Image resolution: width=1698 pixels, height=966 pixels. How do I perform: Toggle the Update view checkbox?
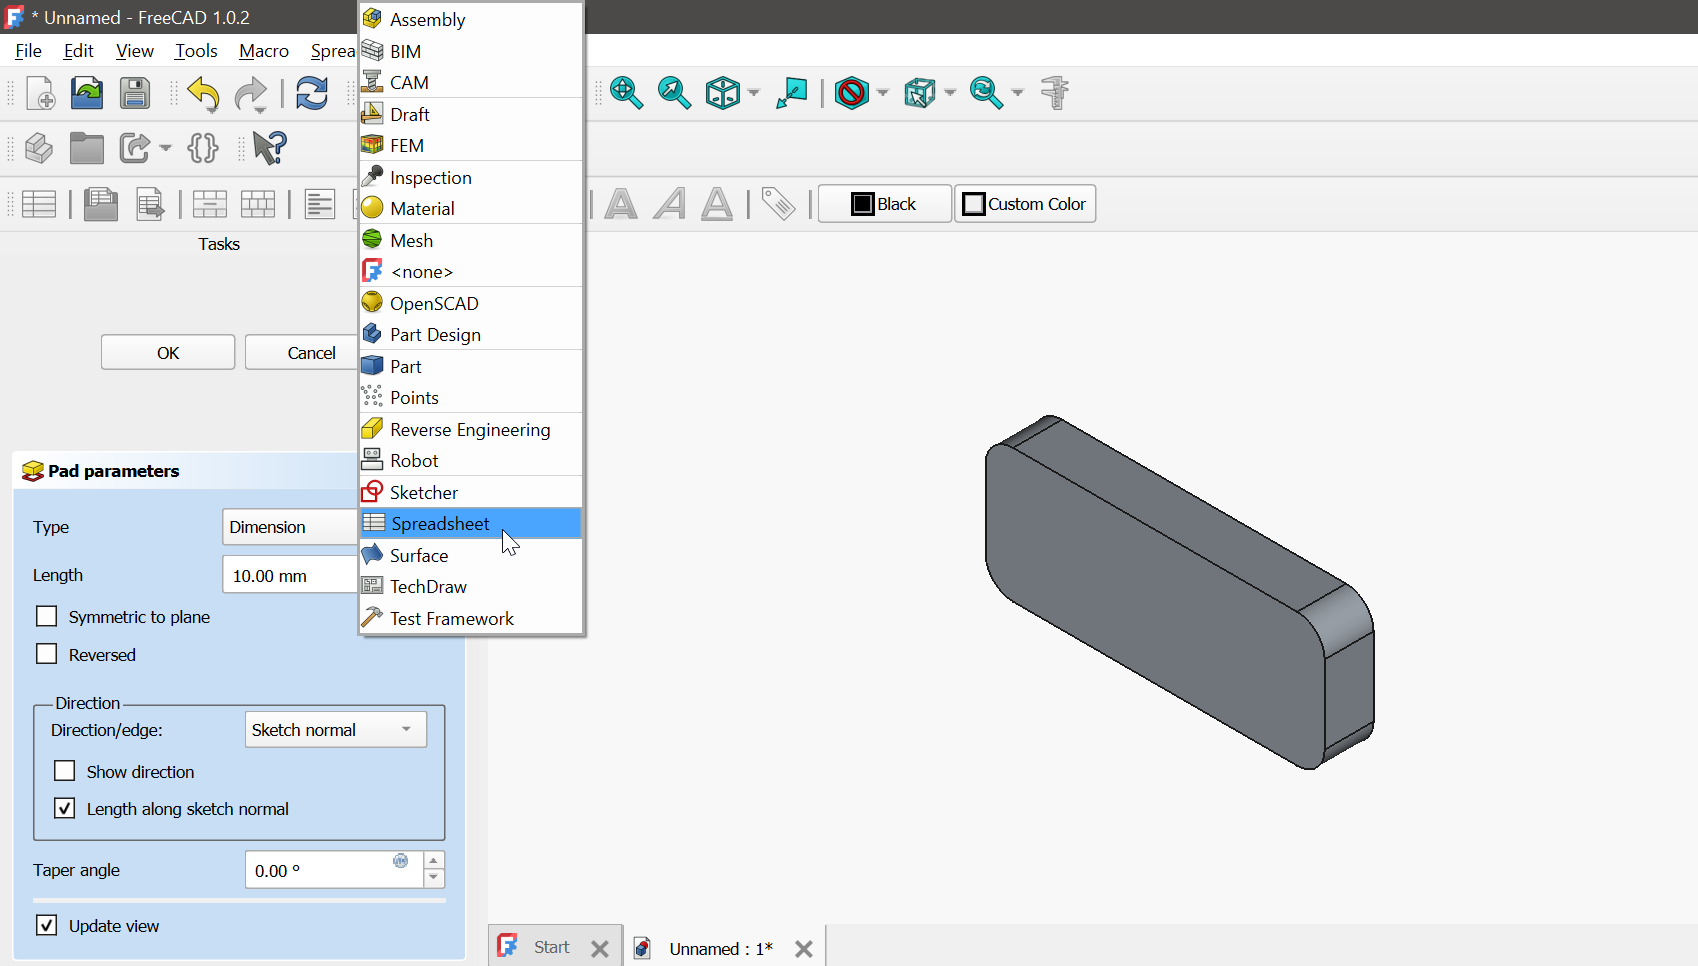[47, 926]
